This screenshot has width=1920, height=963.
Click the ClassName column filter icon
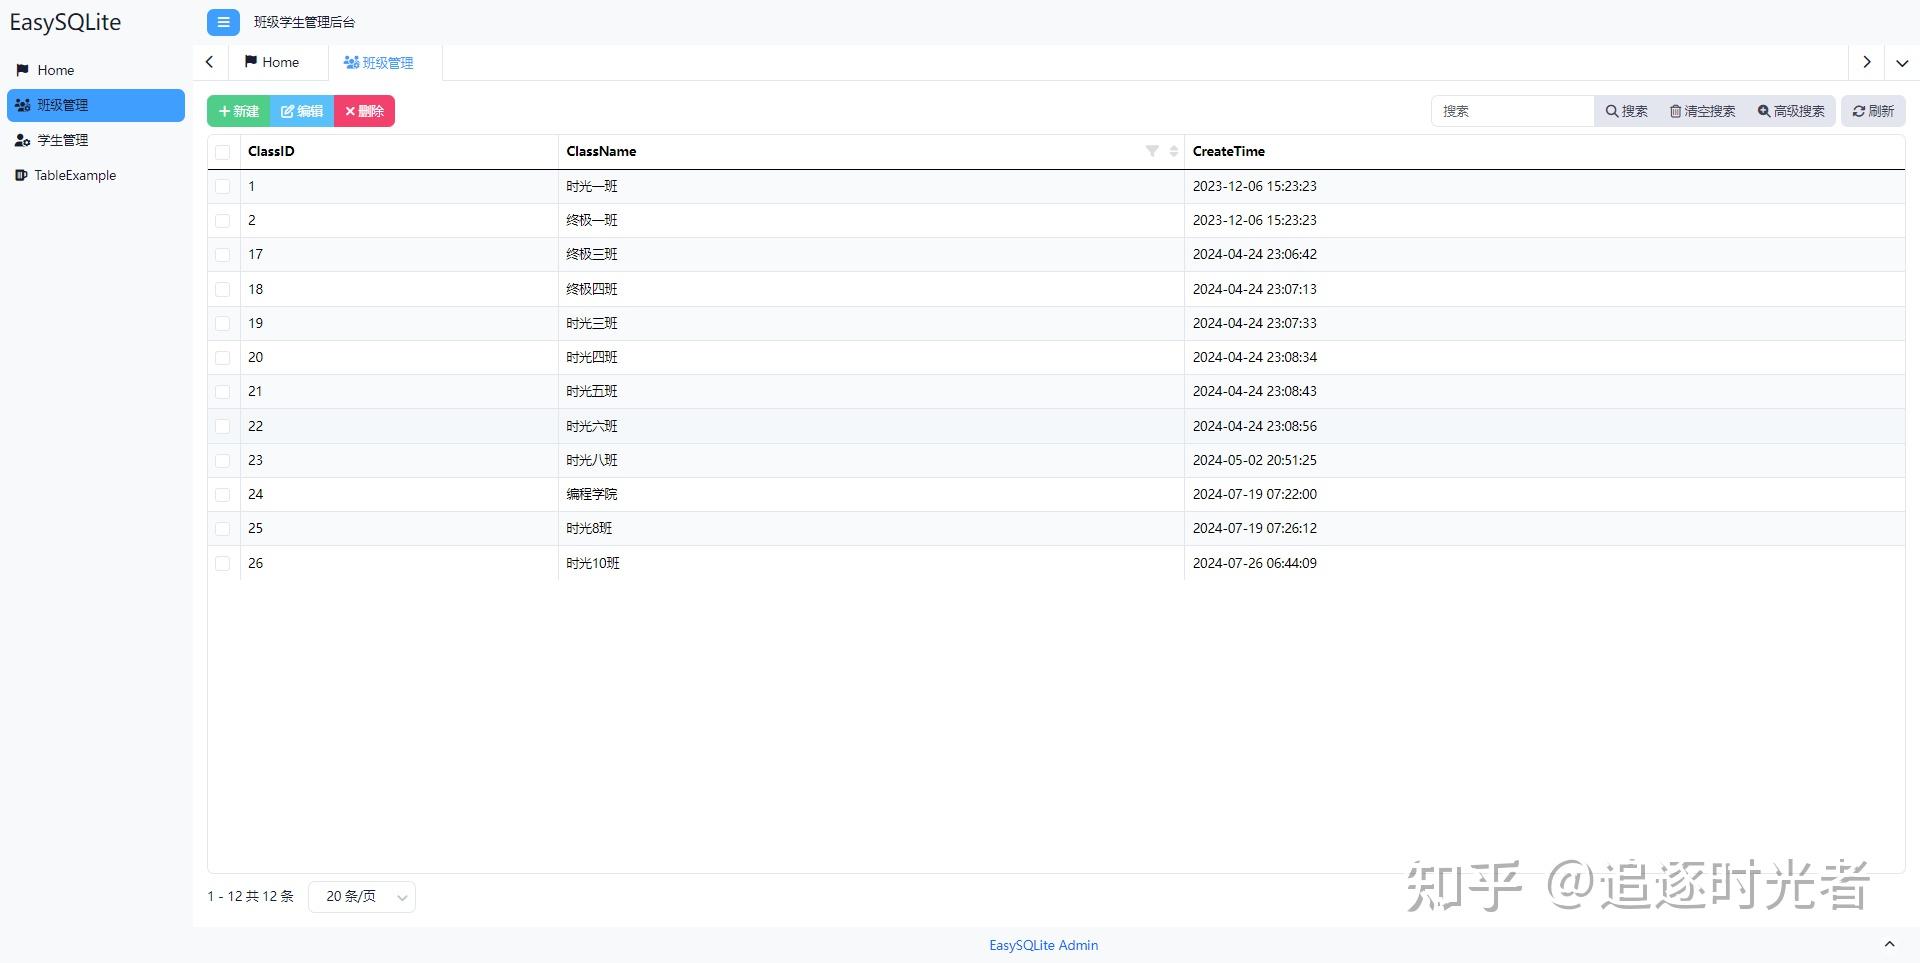[x=1152, y=151]
